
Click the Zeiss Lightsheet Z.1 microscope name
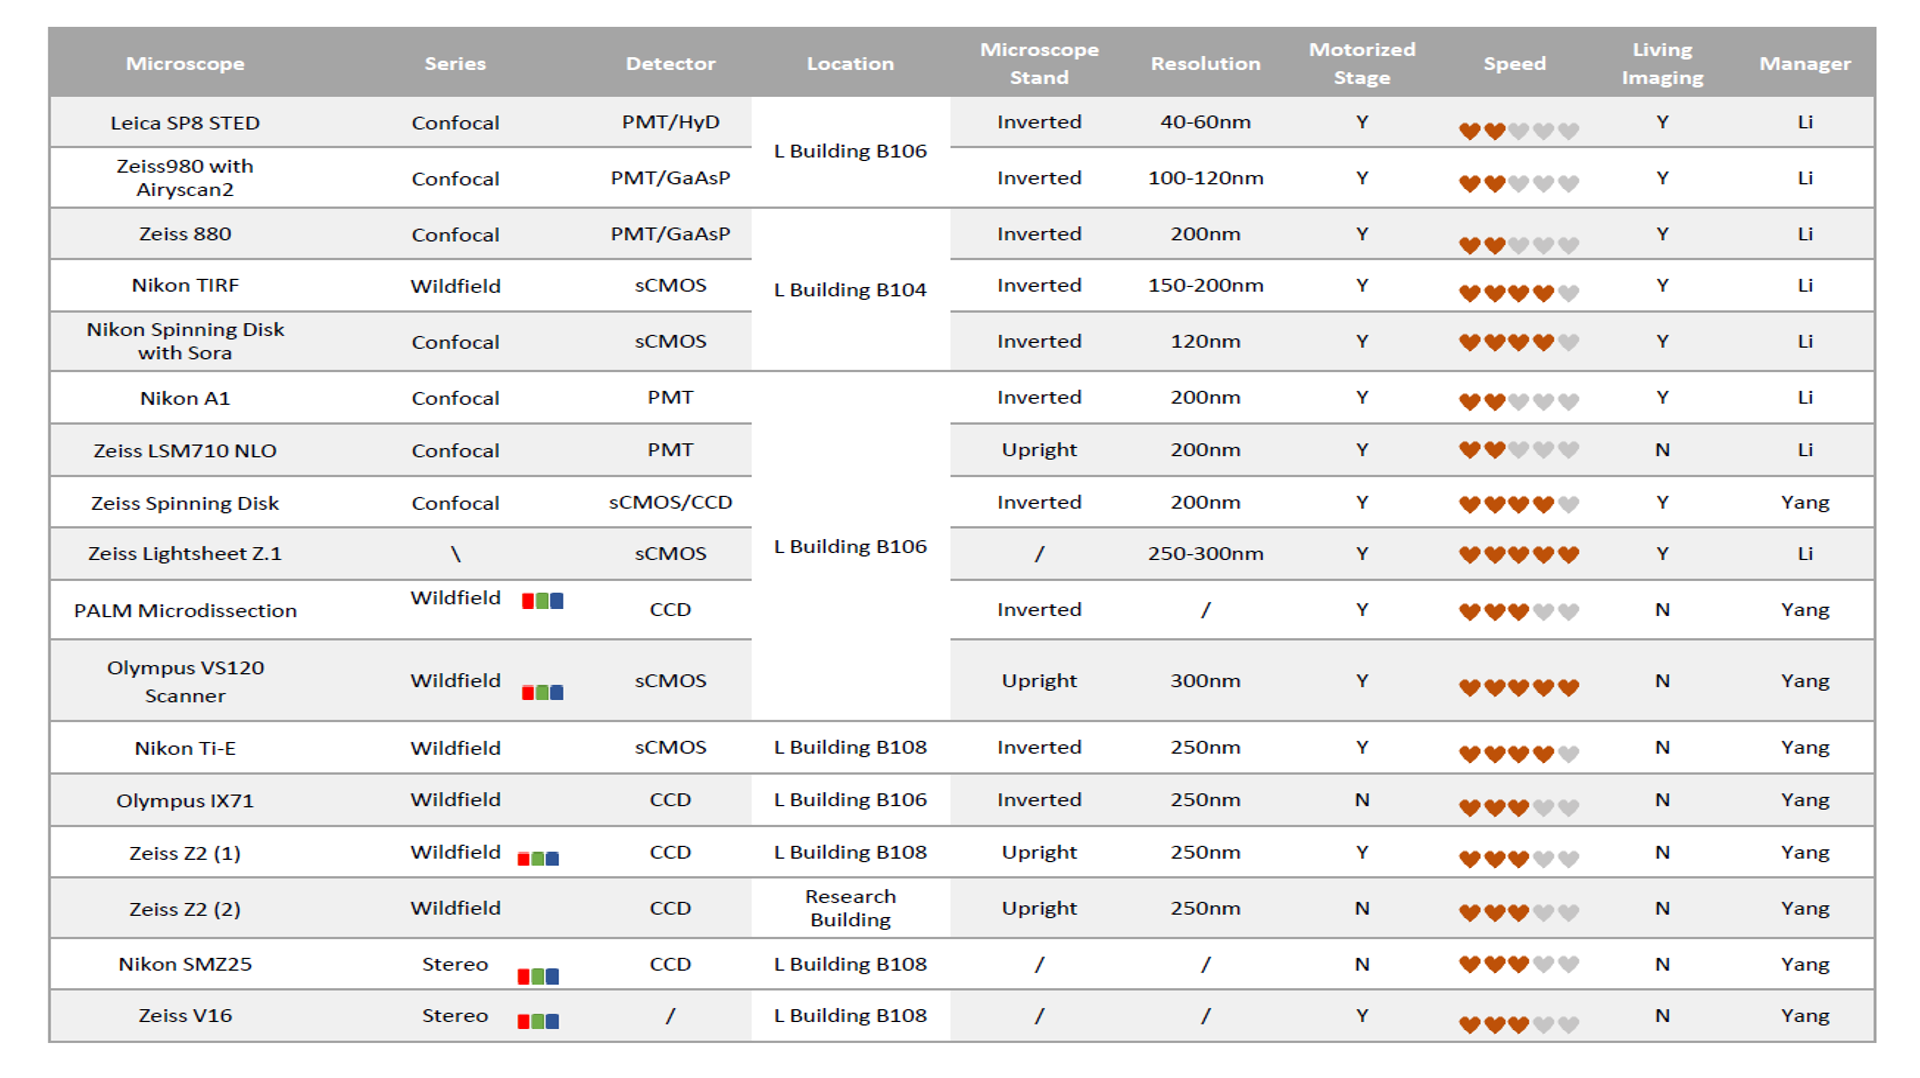(185, 554)
